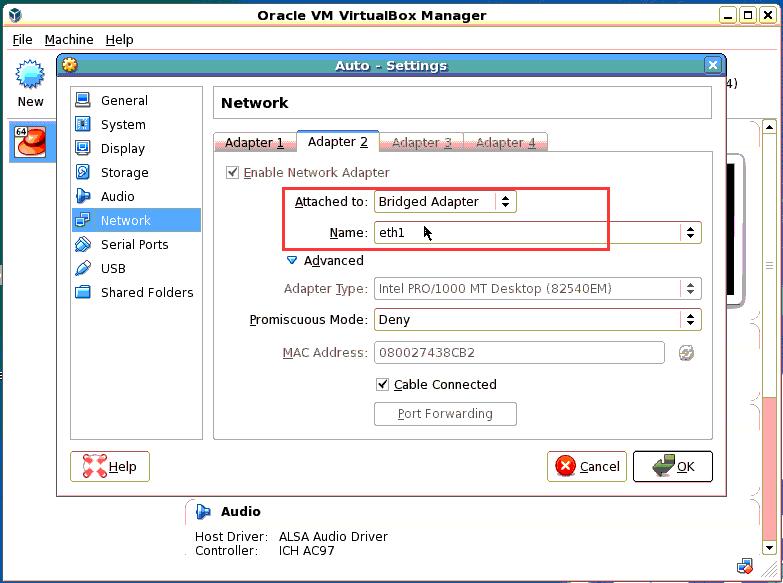Open the Adapter Type dropdown
783x583 pixels.
pos(538,288)
